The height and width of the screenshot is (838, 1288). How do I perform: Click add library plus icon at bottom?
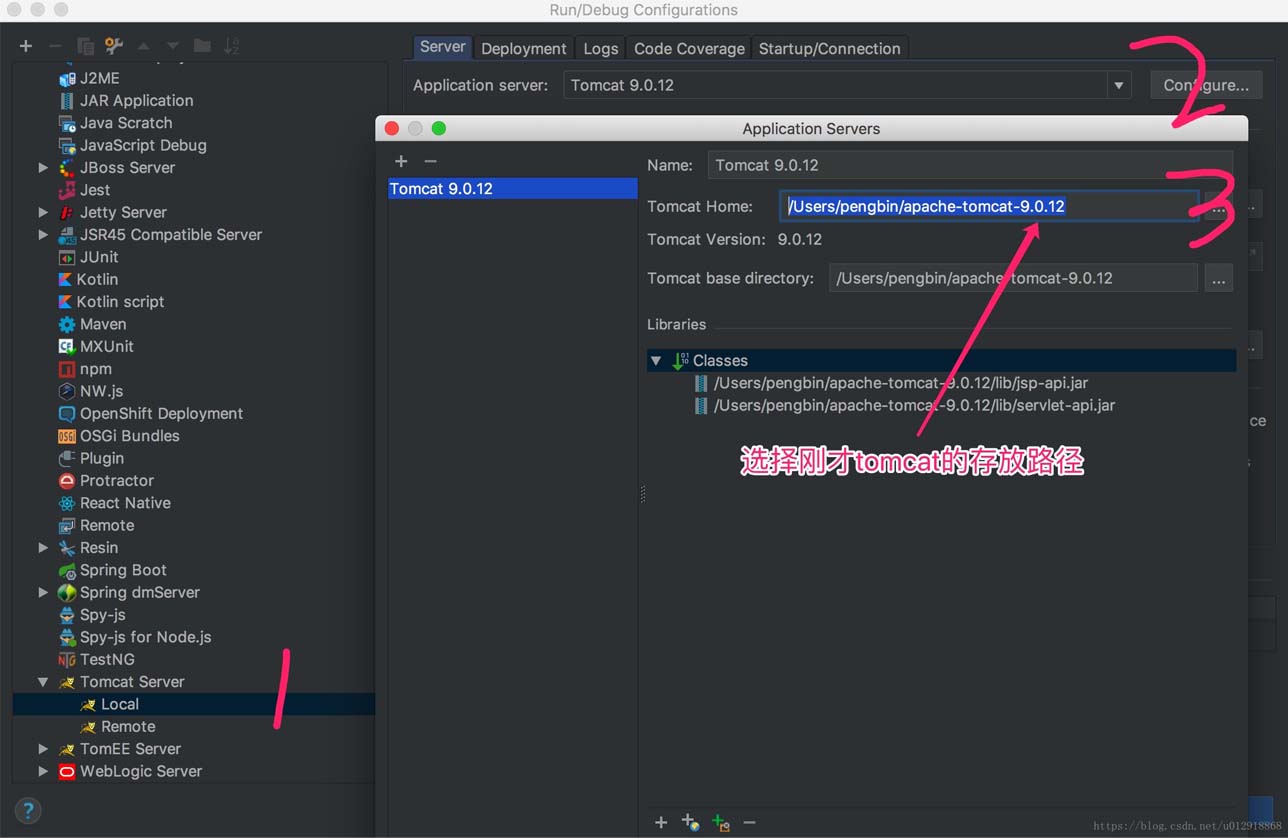click(661, 822)
